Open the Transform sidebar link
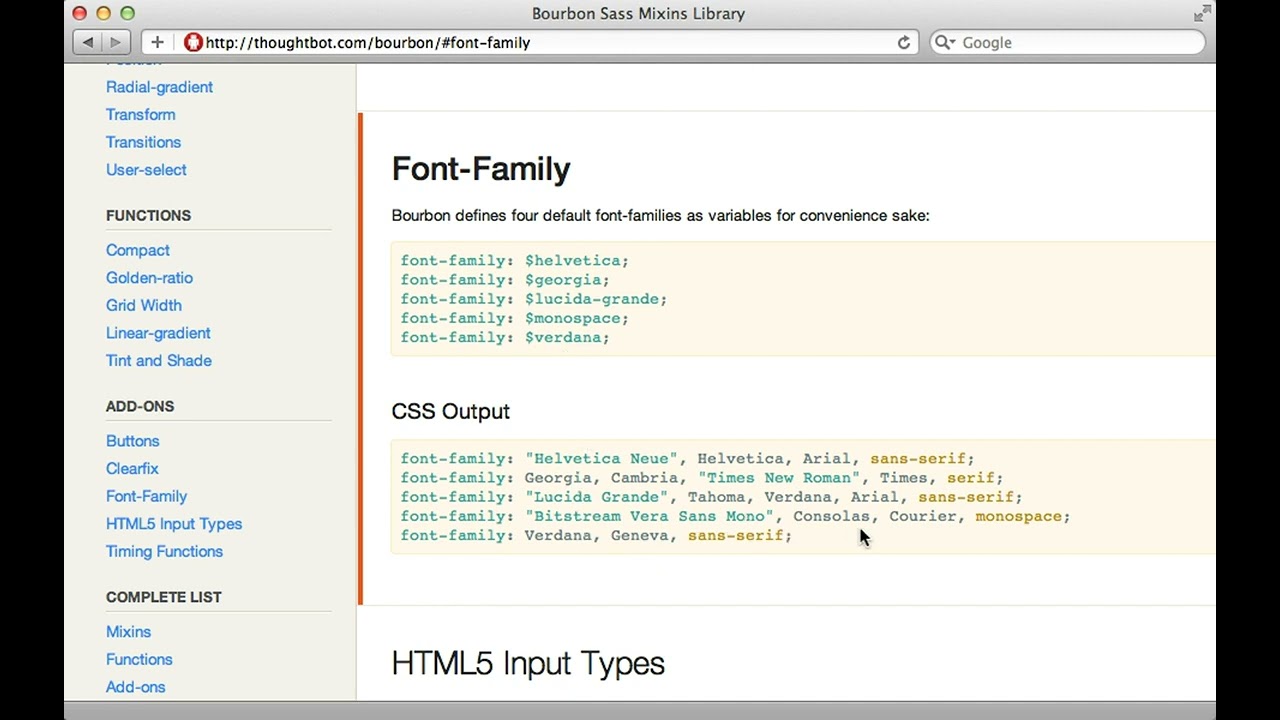The image size is (1280, 720). (x=140, y=115)
